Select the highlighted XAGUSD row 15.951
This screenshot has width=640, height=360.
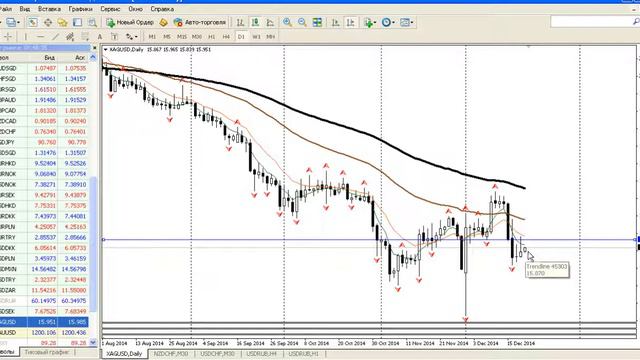coord(44,322)
